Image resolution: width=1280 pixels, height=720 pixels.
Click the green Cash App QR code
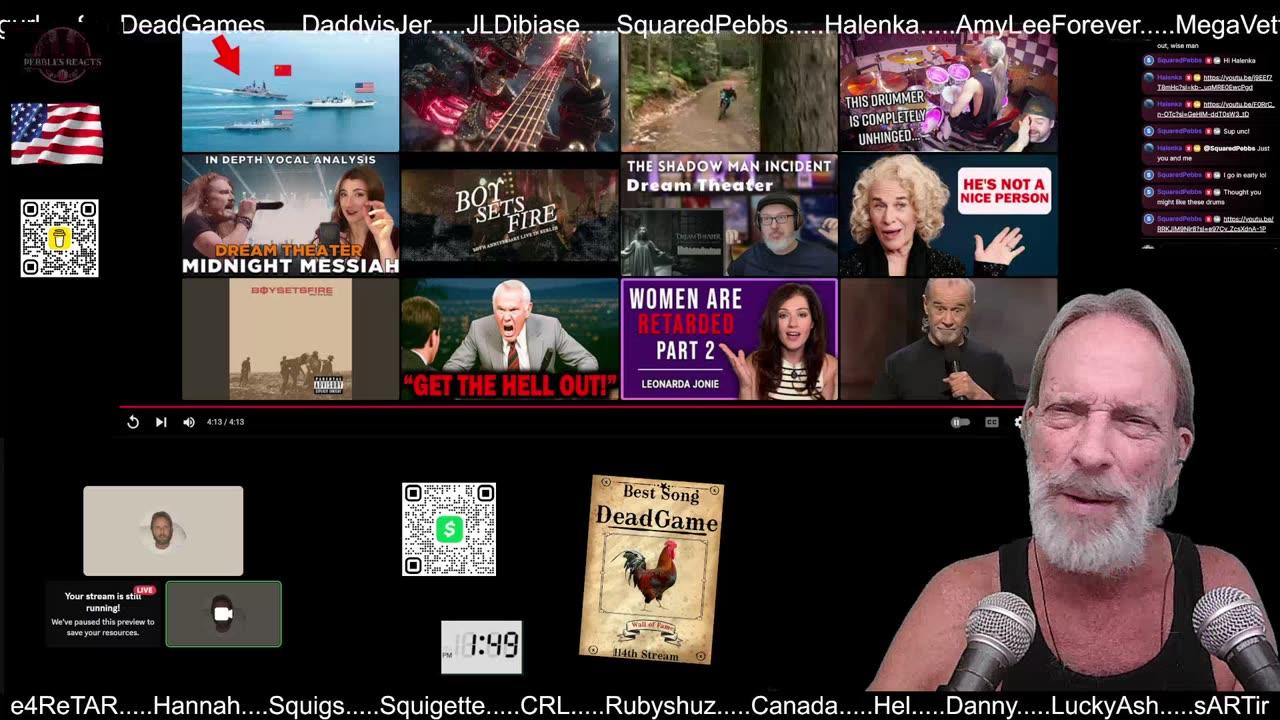[449, 529]
